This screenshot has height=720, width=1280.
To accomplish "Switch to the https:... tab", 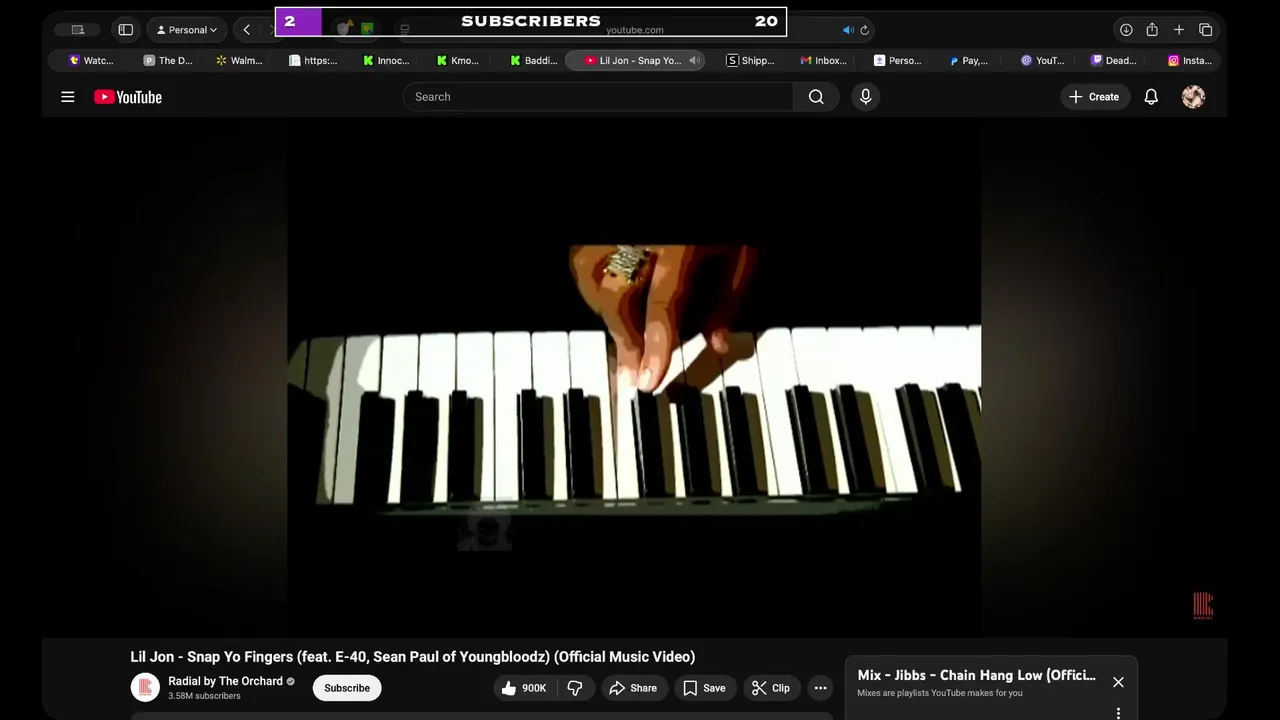I will pyautogui.click(x=313, y=60).
